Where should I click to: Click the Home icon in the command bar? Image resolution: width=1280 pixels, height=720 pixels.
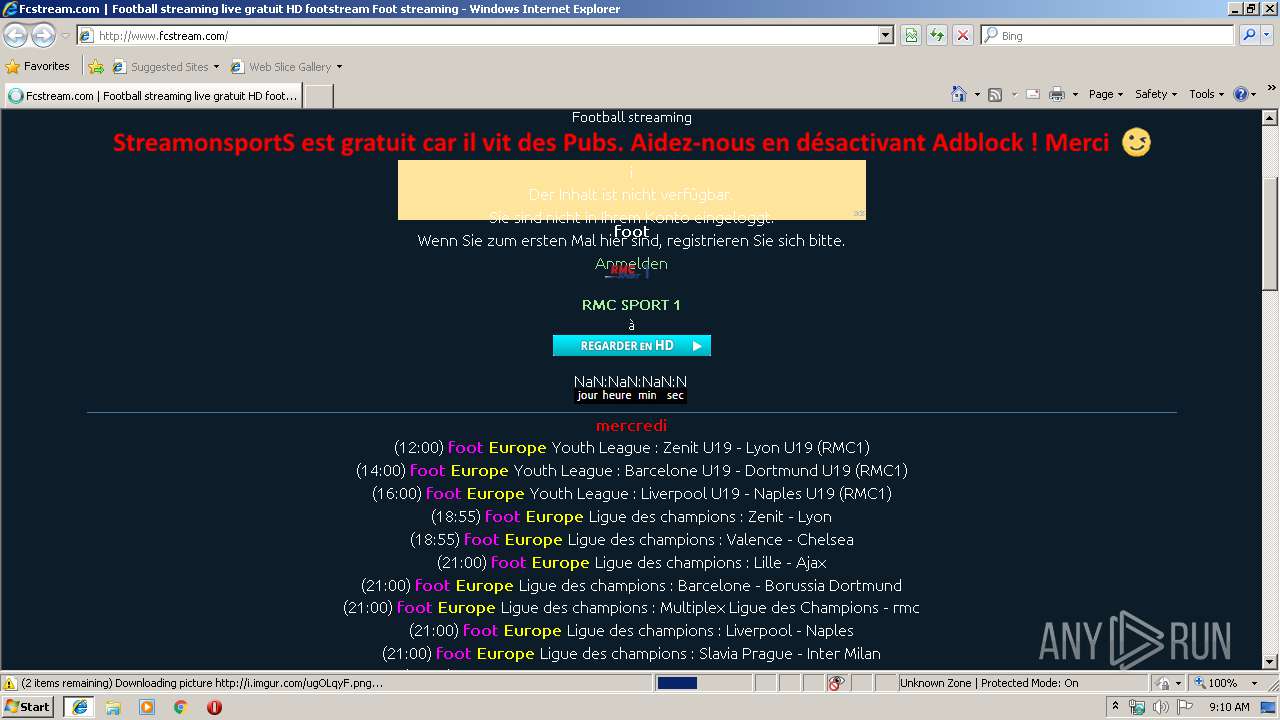pyautogui.click(x=958, y=94)
